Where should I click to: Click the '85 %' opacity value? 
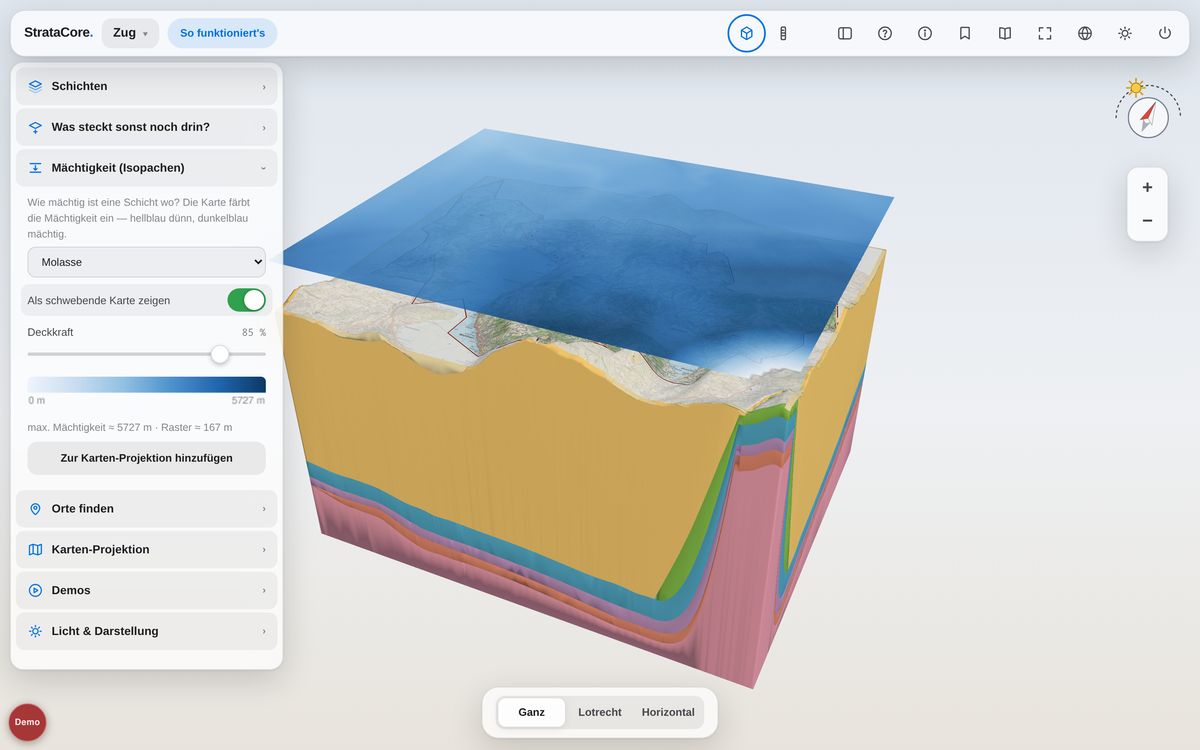coord(254,332)
